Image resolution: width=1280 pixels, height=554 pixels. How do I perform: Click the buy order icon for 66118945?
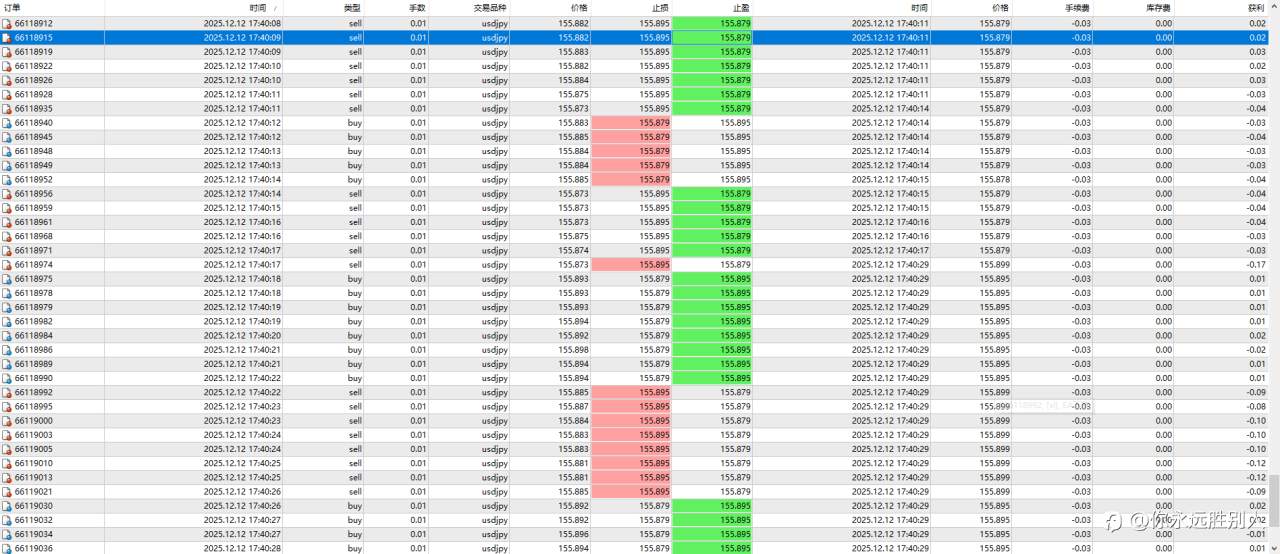tap(7, 137)
